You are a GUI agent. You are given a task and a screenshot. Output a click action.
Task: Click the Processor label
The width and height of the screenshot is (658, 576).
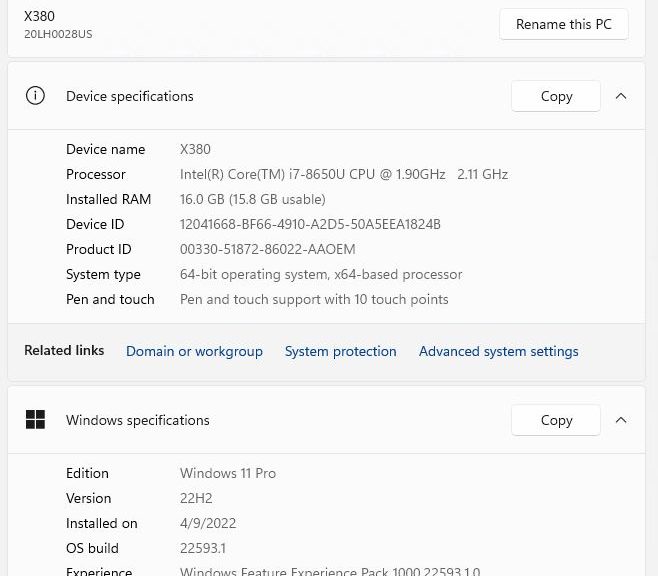coord(96,174)
